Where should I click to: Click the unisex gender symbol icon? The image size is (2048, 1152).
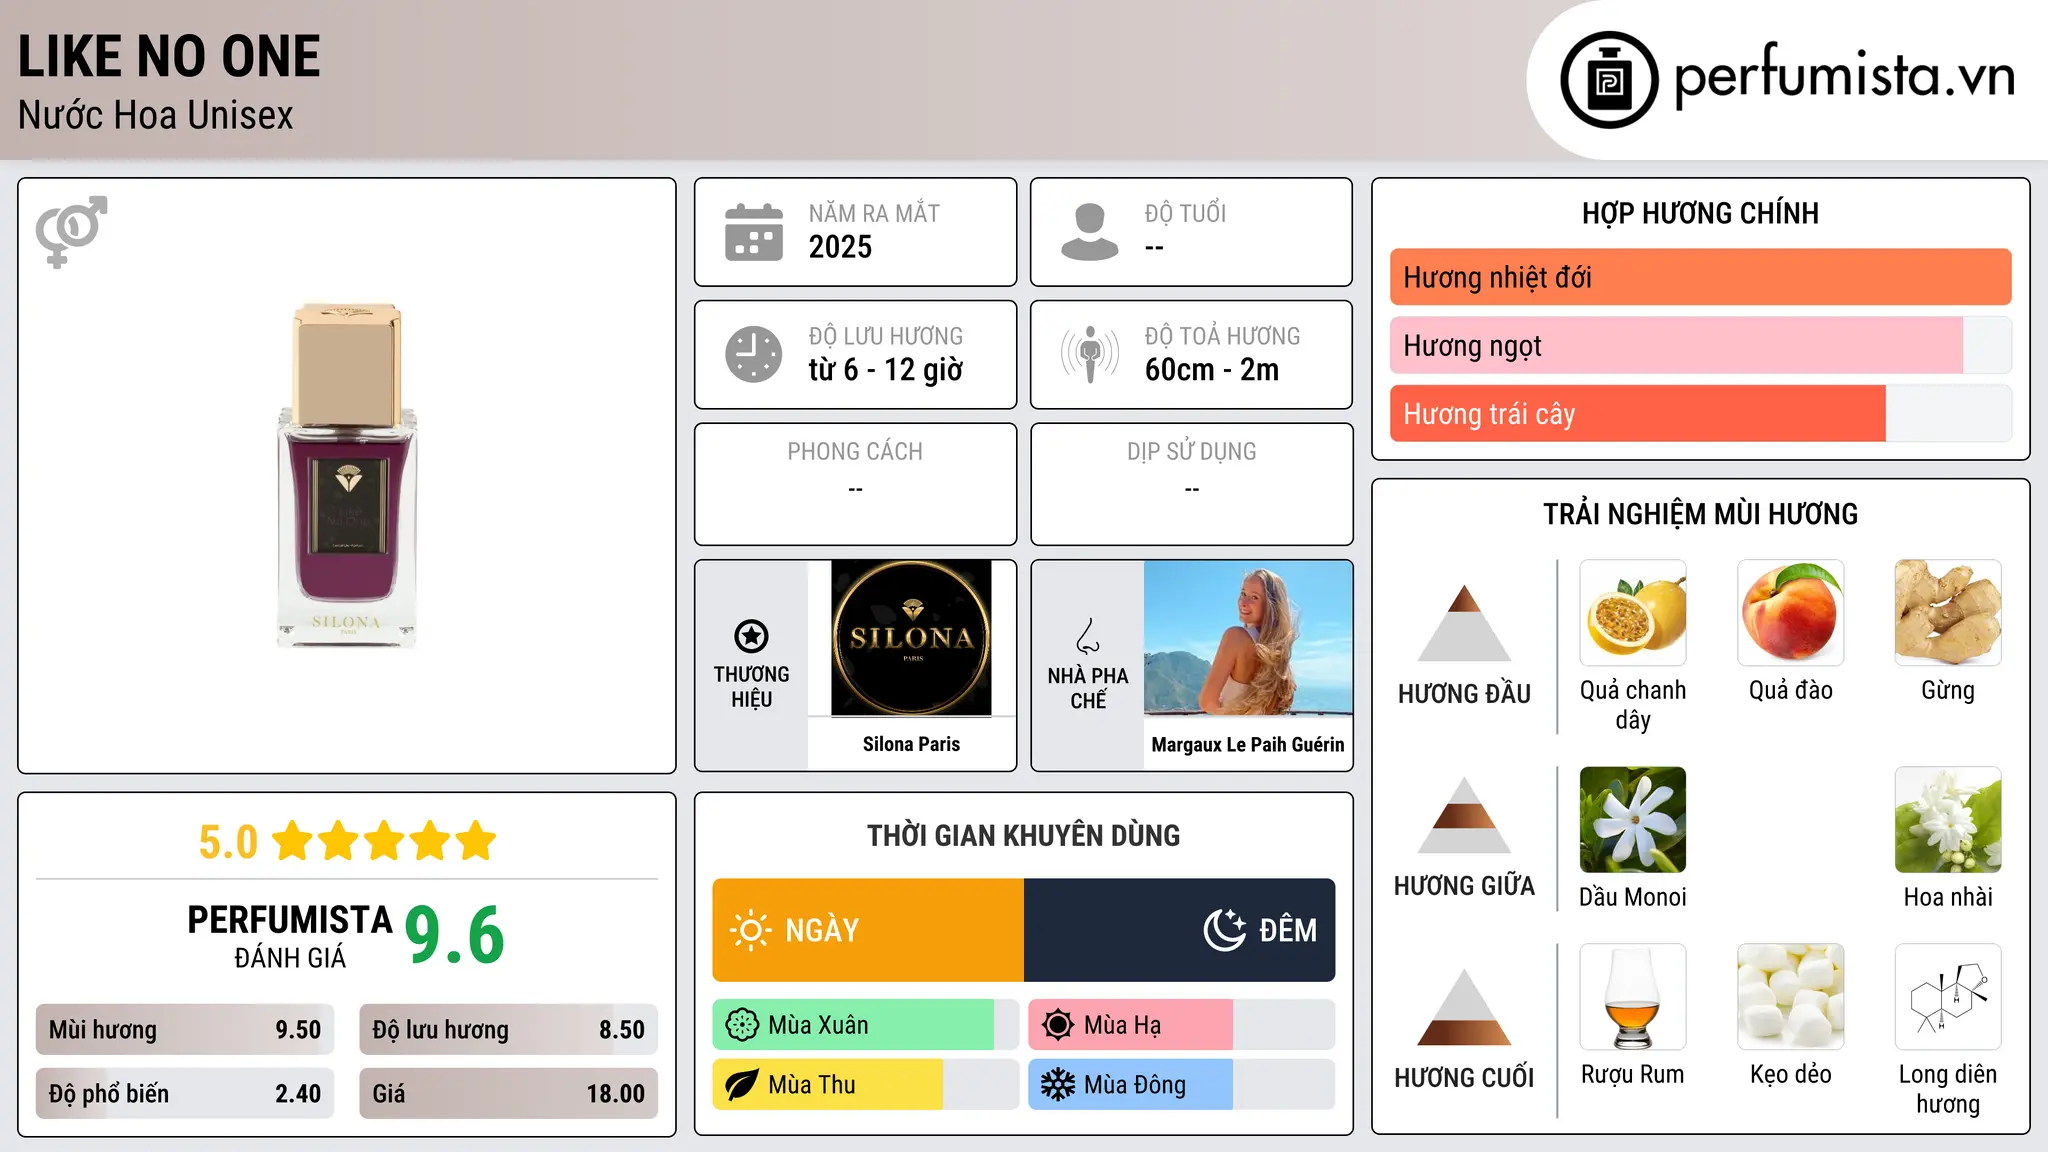[x=71, y=231]
